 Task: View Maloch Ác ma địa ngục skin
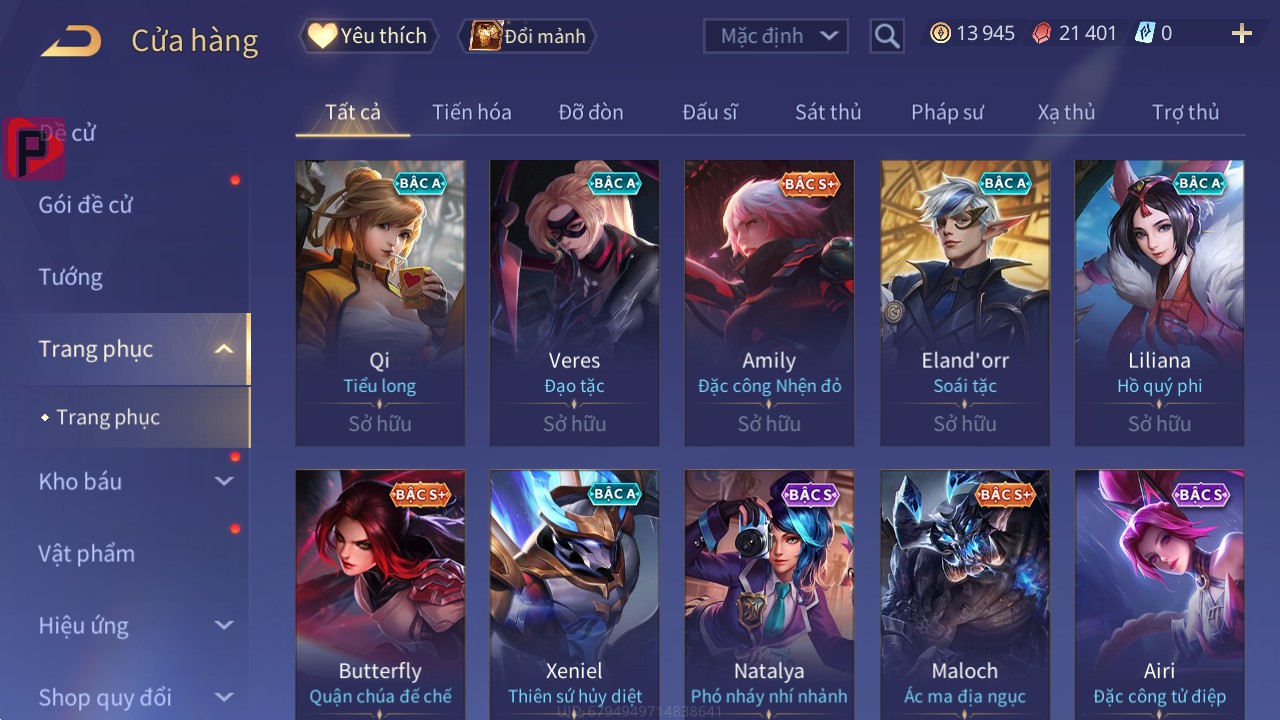[965, 595]
